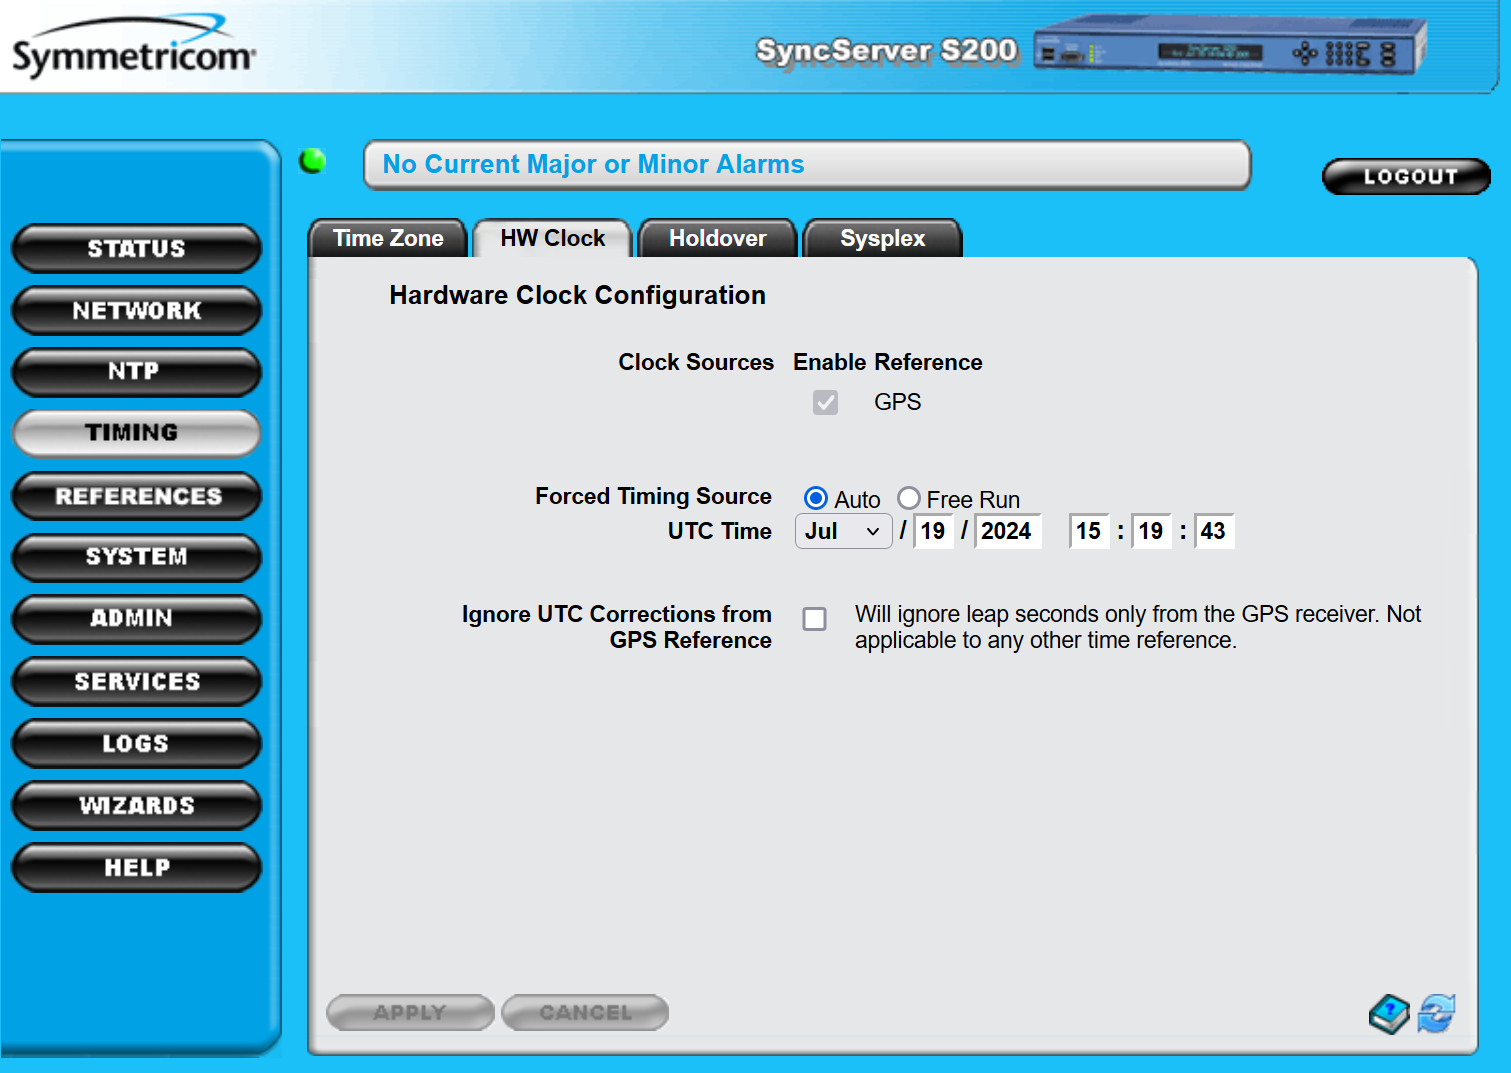Click the Enable Reference column header
This screenshot has height=1073, width=1511.
[888, 362]
